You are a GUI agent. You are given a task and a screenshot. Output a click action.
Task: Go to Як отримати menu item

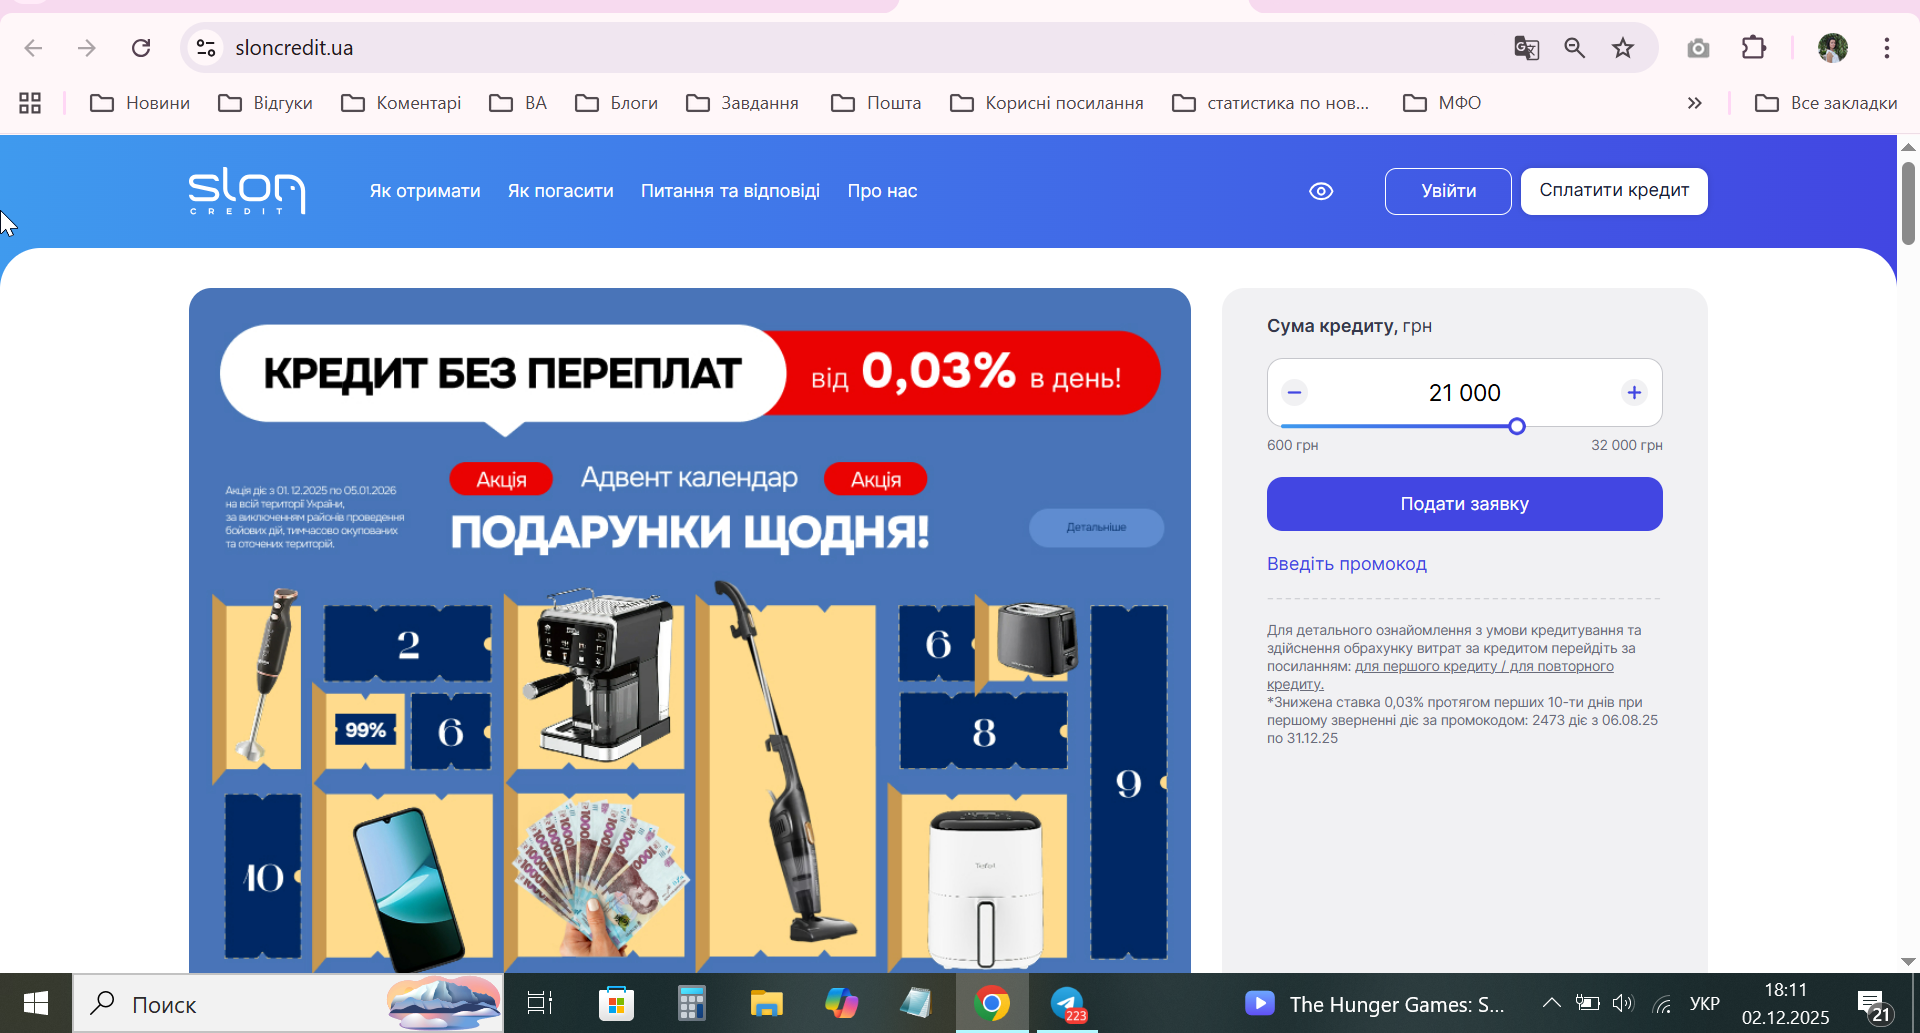click(425, 191)
